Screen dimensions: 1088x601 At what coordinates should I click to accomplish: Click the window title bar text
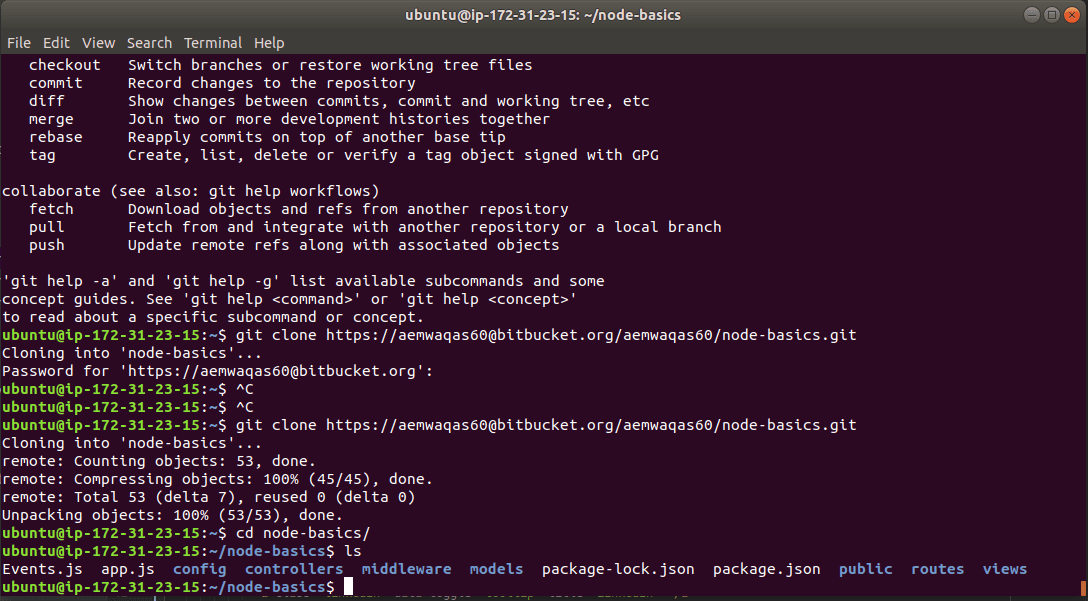(543, 15)
